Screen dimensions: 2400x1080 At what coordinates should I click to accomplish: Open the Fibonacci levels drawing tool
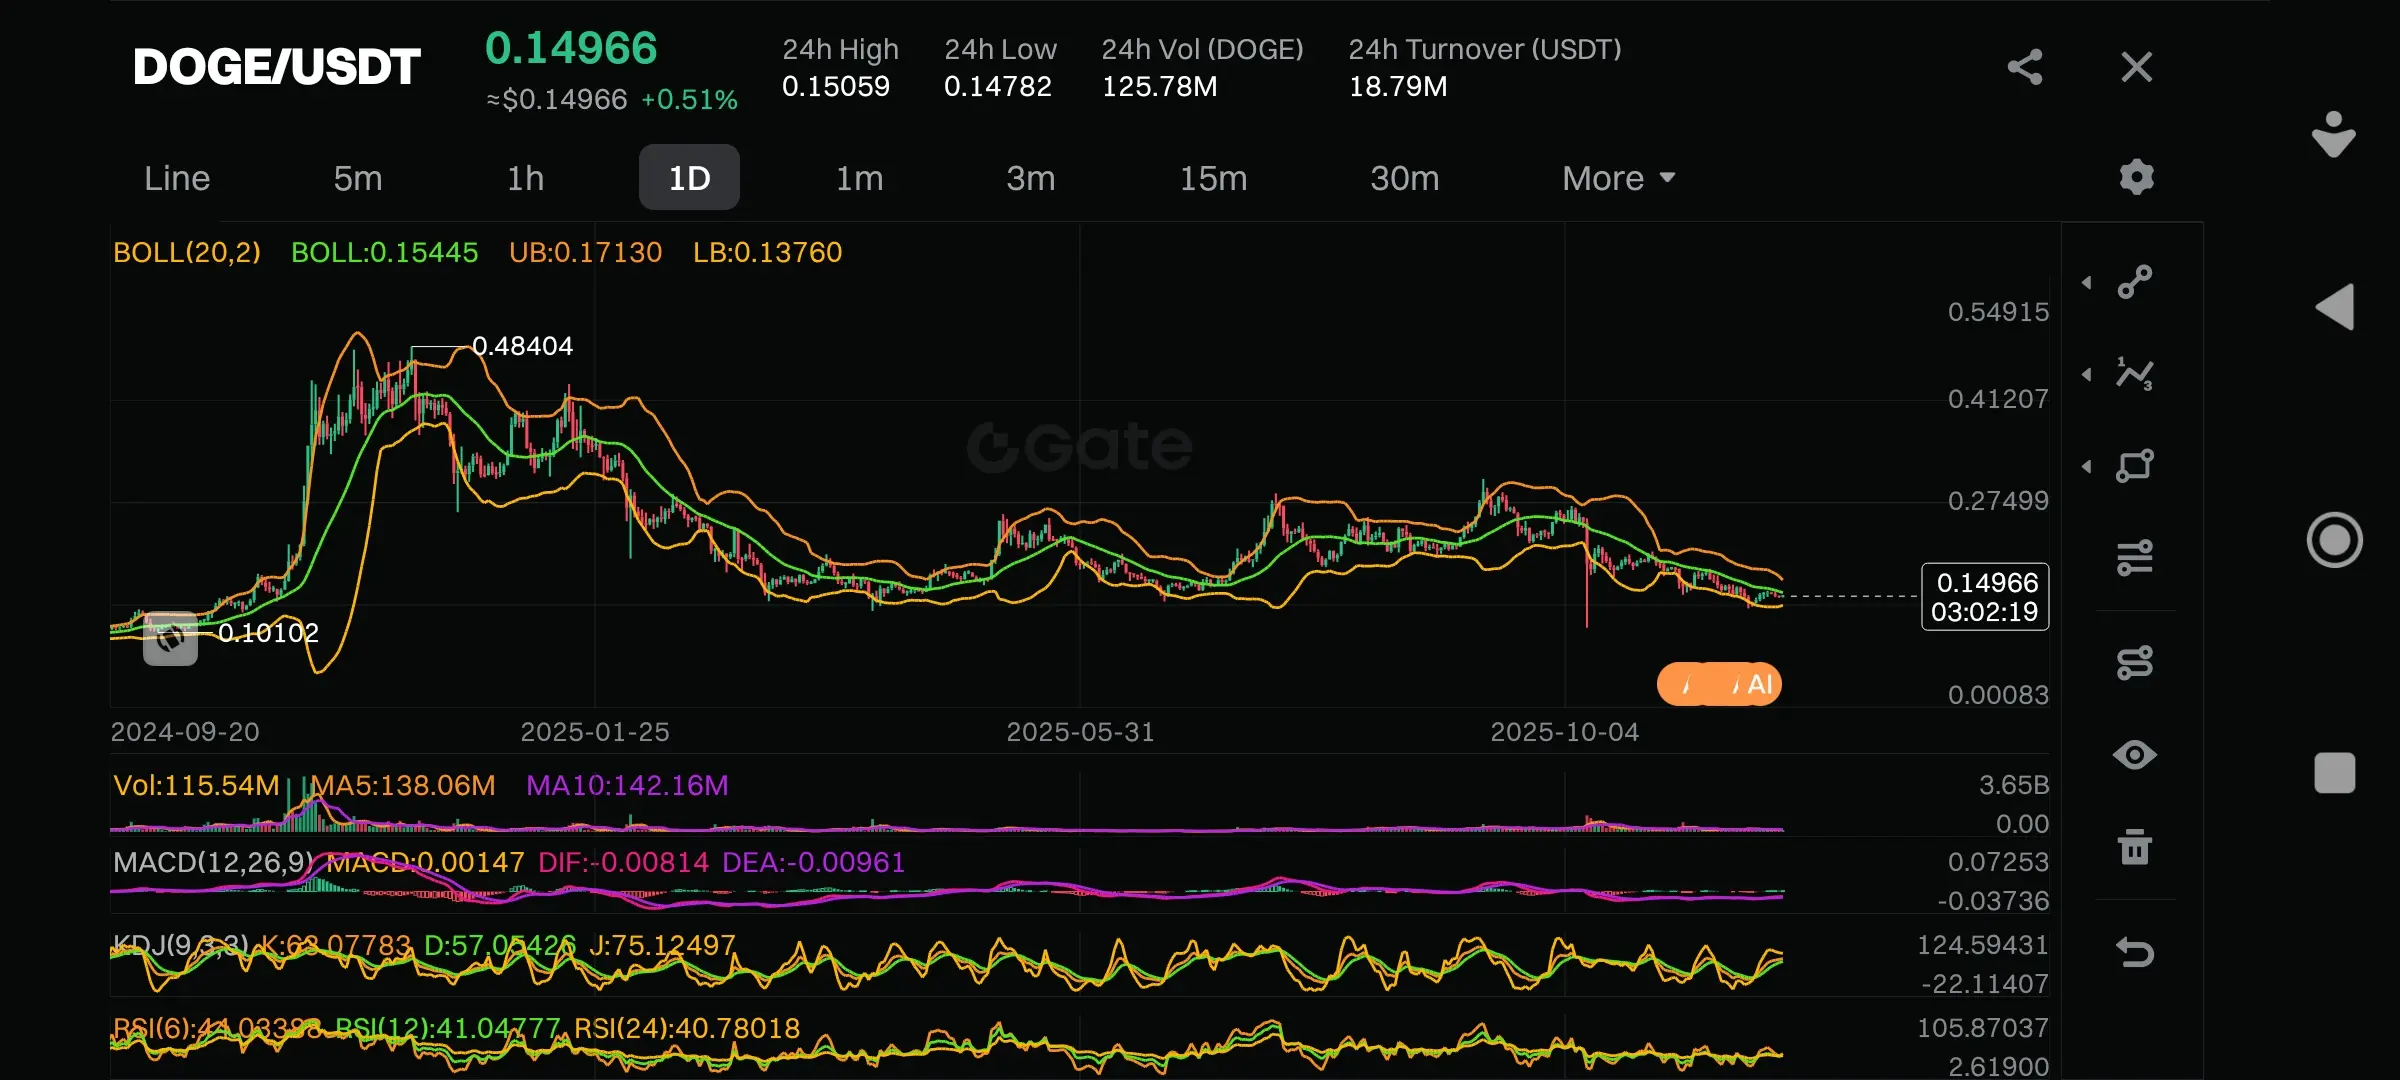click(x=2134, y=558)
